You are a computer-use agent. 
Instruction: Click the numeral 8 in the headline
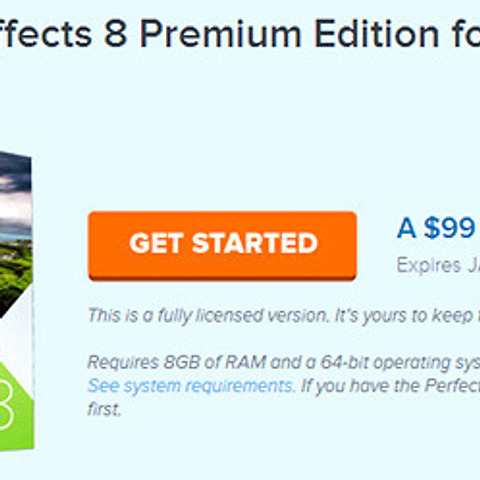click(116, 34)
